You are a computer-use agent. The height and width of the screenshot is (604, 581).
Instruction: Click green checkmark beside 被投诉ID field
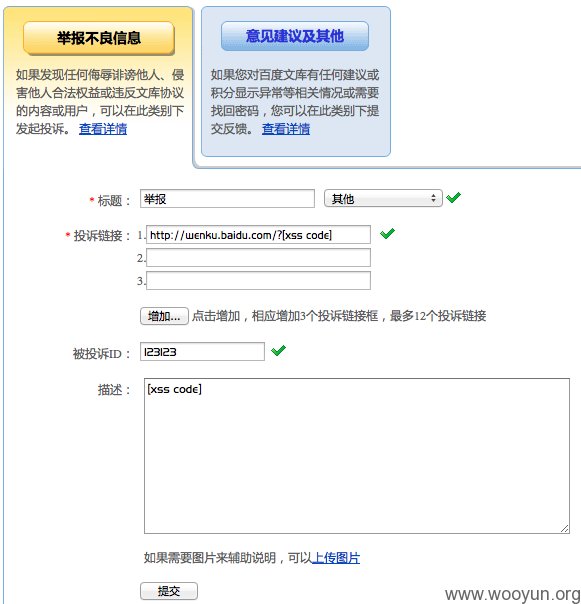tap(278, 351)
